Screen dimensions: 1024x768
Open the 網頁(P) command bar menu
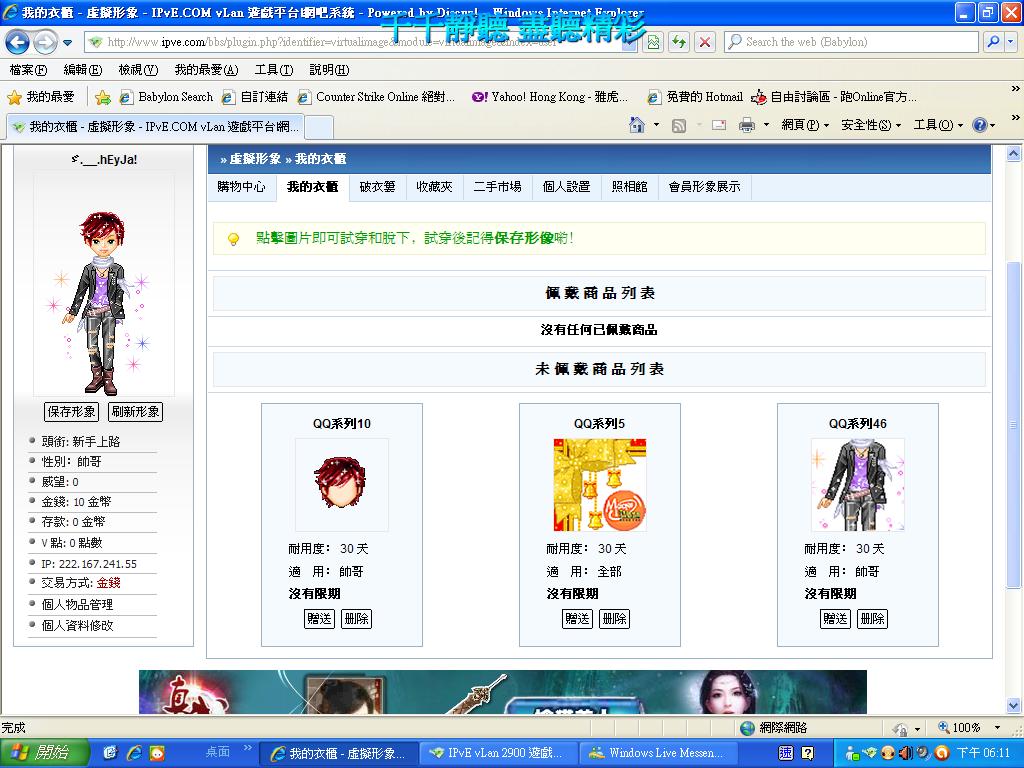(805, 125)
